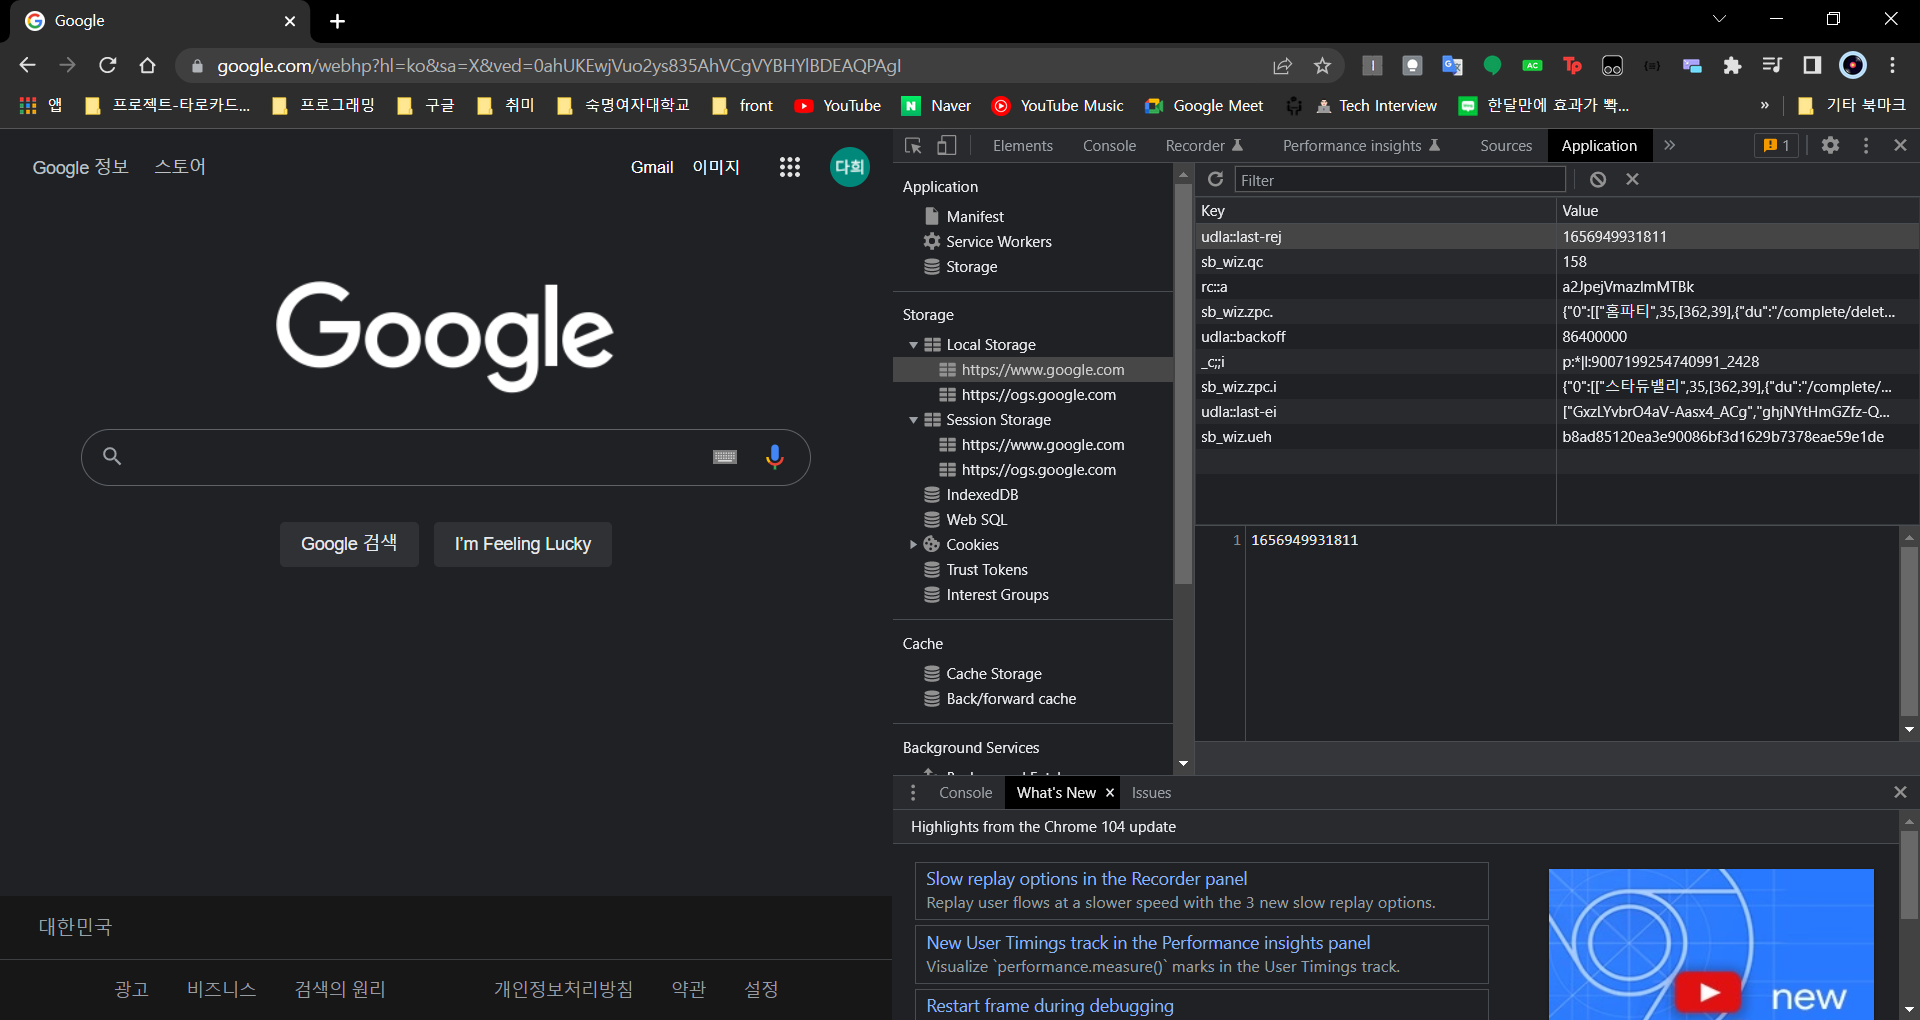Open Slow replay options link
The height and width of the screenshot is (1020, 1920).
[1086, 879]
